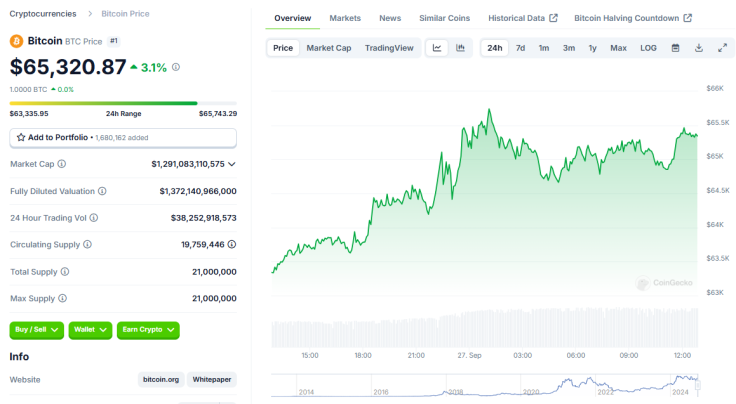
Task: Open the Historical Data tab
Action: point(522,18)
